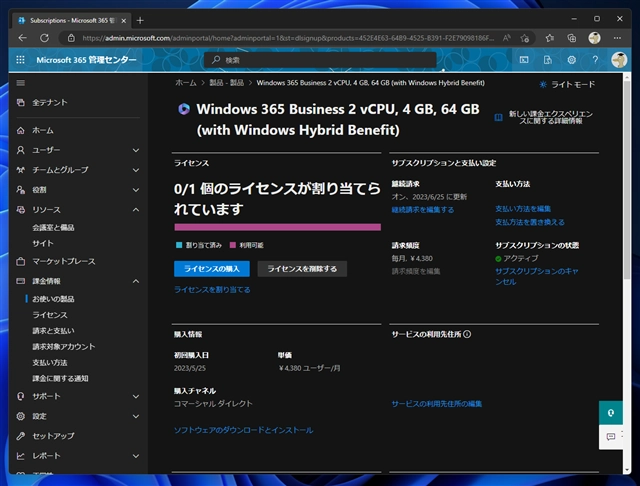Click the ユーザー person icon in sidebar

(x=20, y=150)
